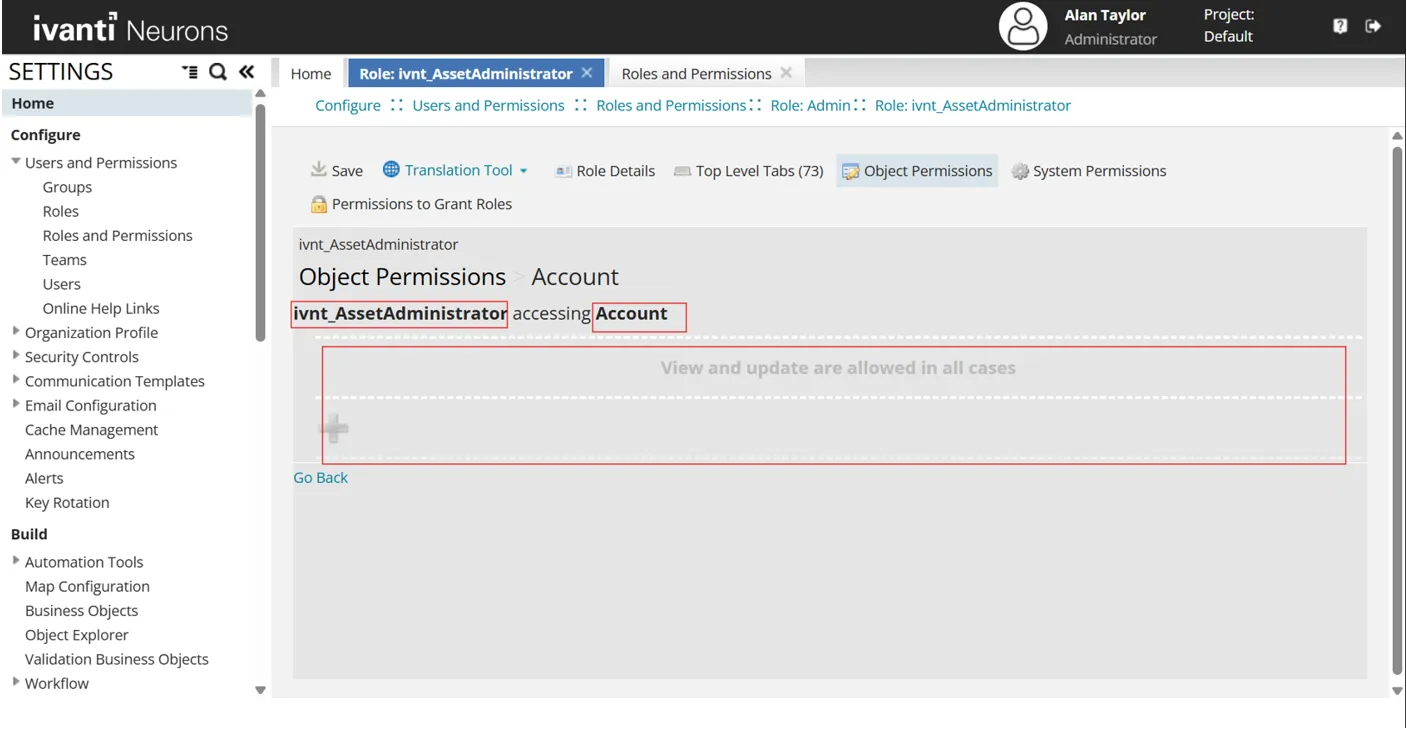Click Role: ivnt_AssetAdministrator breadcrumb link
Image resolution: width=1407 pixels, height=733 pixels.
973,105
